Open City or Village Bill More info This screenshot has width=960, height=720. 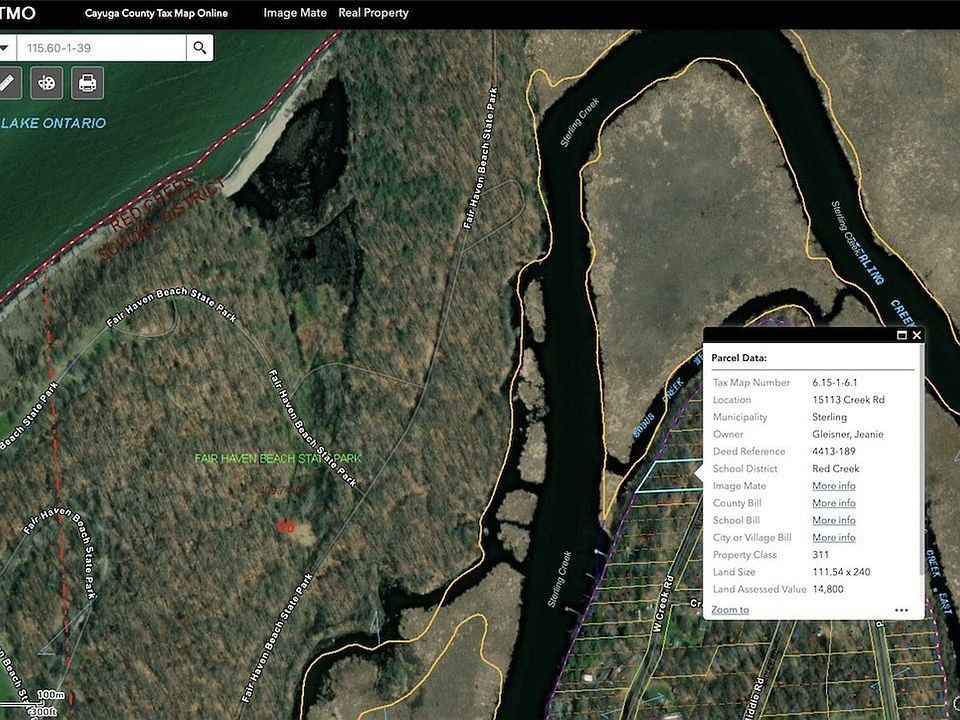[834, 537]
